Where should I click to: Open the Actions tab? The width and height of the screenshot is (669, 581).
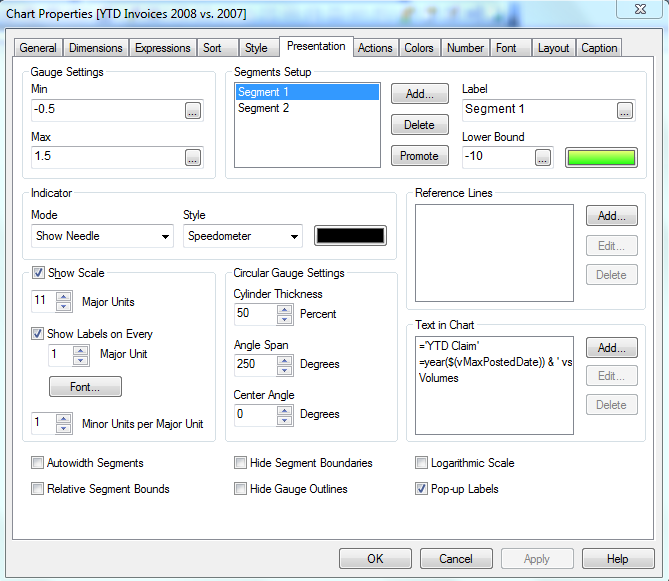375,48
